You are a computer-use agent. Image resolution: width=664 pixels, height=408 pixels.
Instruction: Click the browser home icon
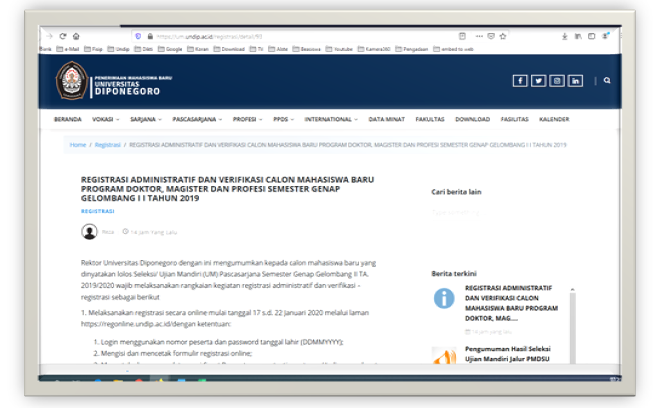78,36
